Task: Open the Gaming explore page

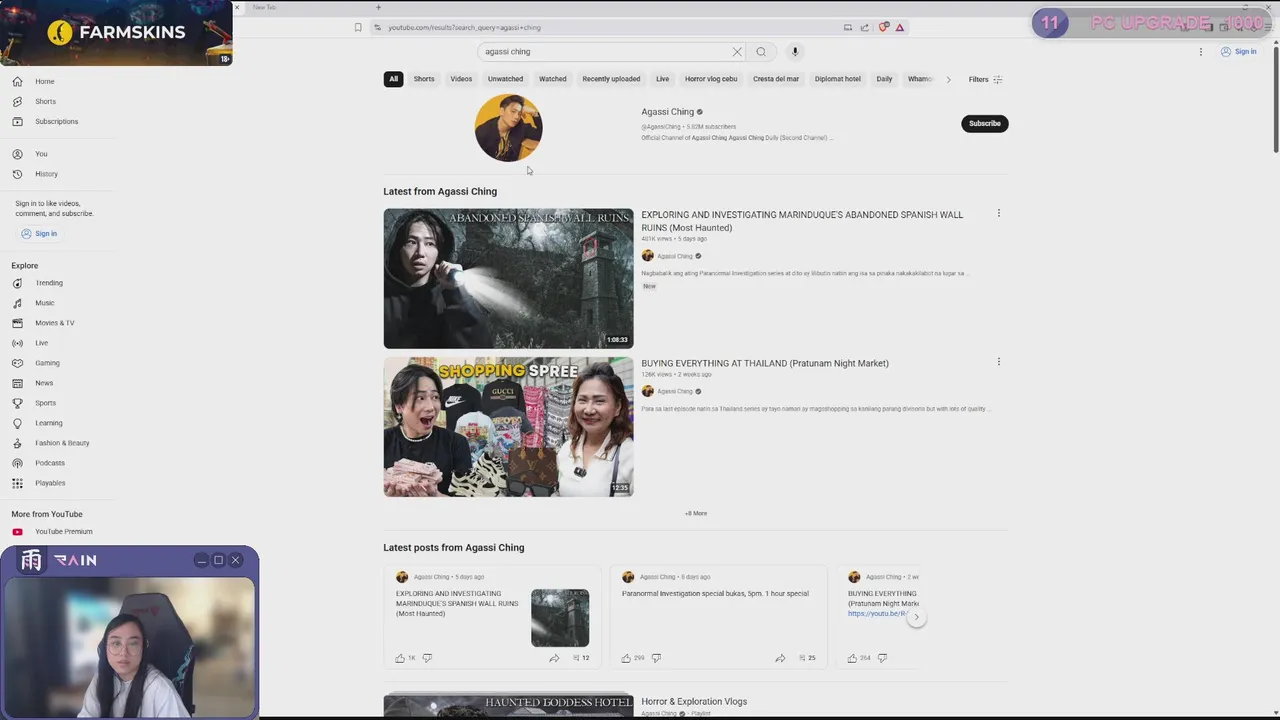Action: coord(47,363)
